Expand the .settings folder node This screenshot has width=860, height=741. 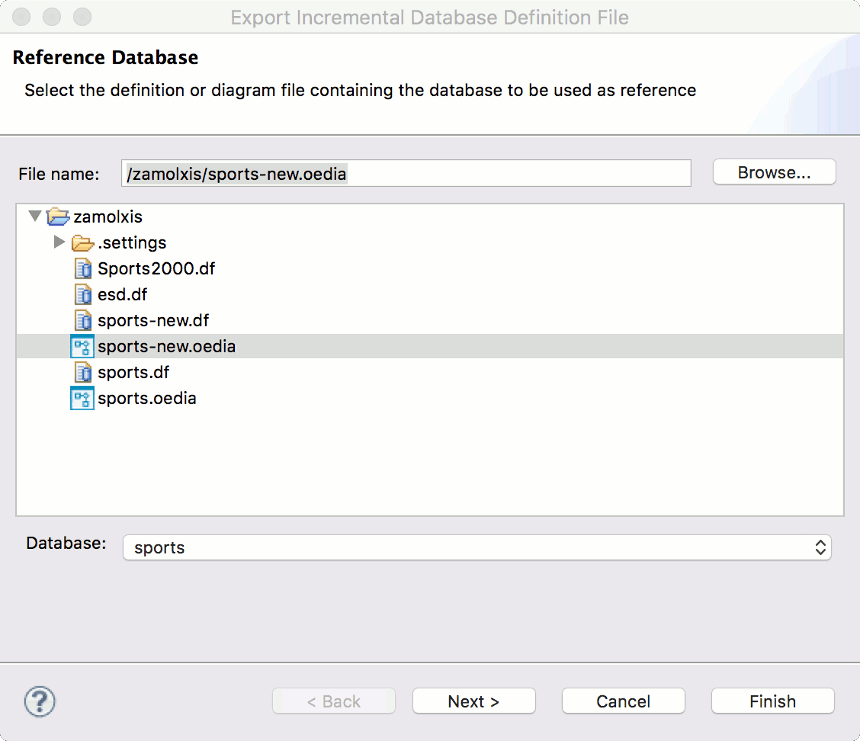click(x=60, y=242)
